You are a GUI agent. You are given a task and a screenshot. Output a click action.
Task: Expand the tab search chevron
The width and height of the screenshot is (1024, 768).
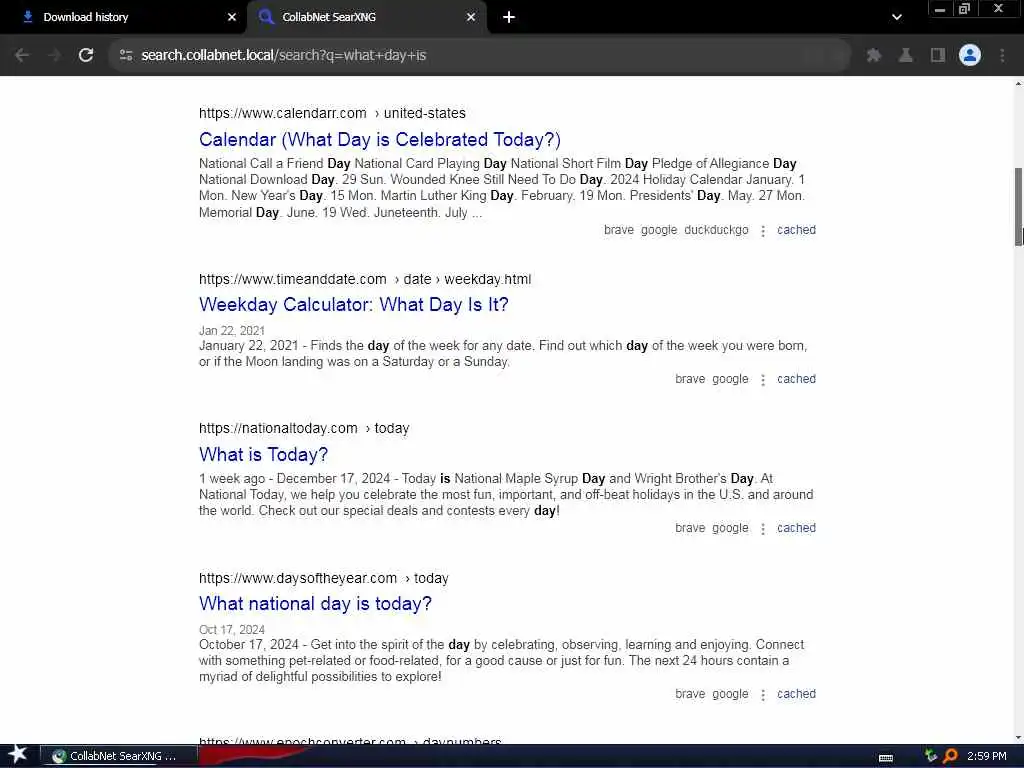[897, 18]
